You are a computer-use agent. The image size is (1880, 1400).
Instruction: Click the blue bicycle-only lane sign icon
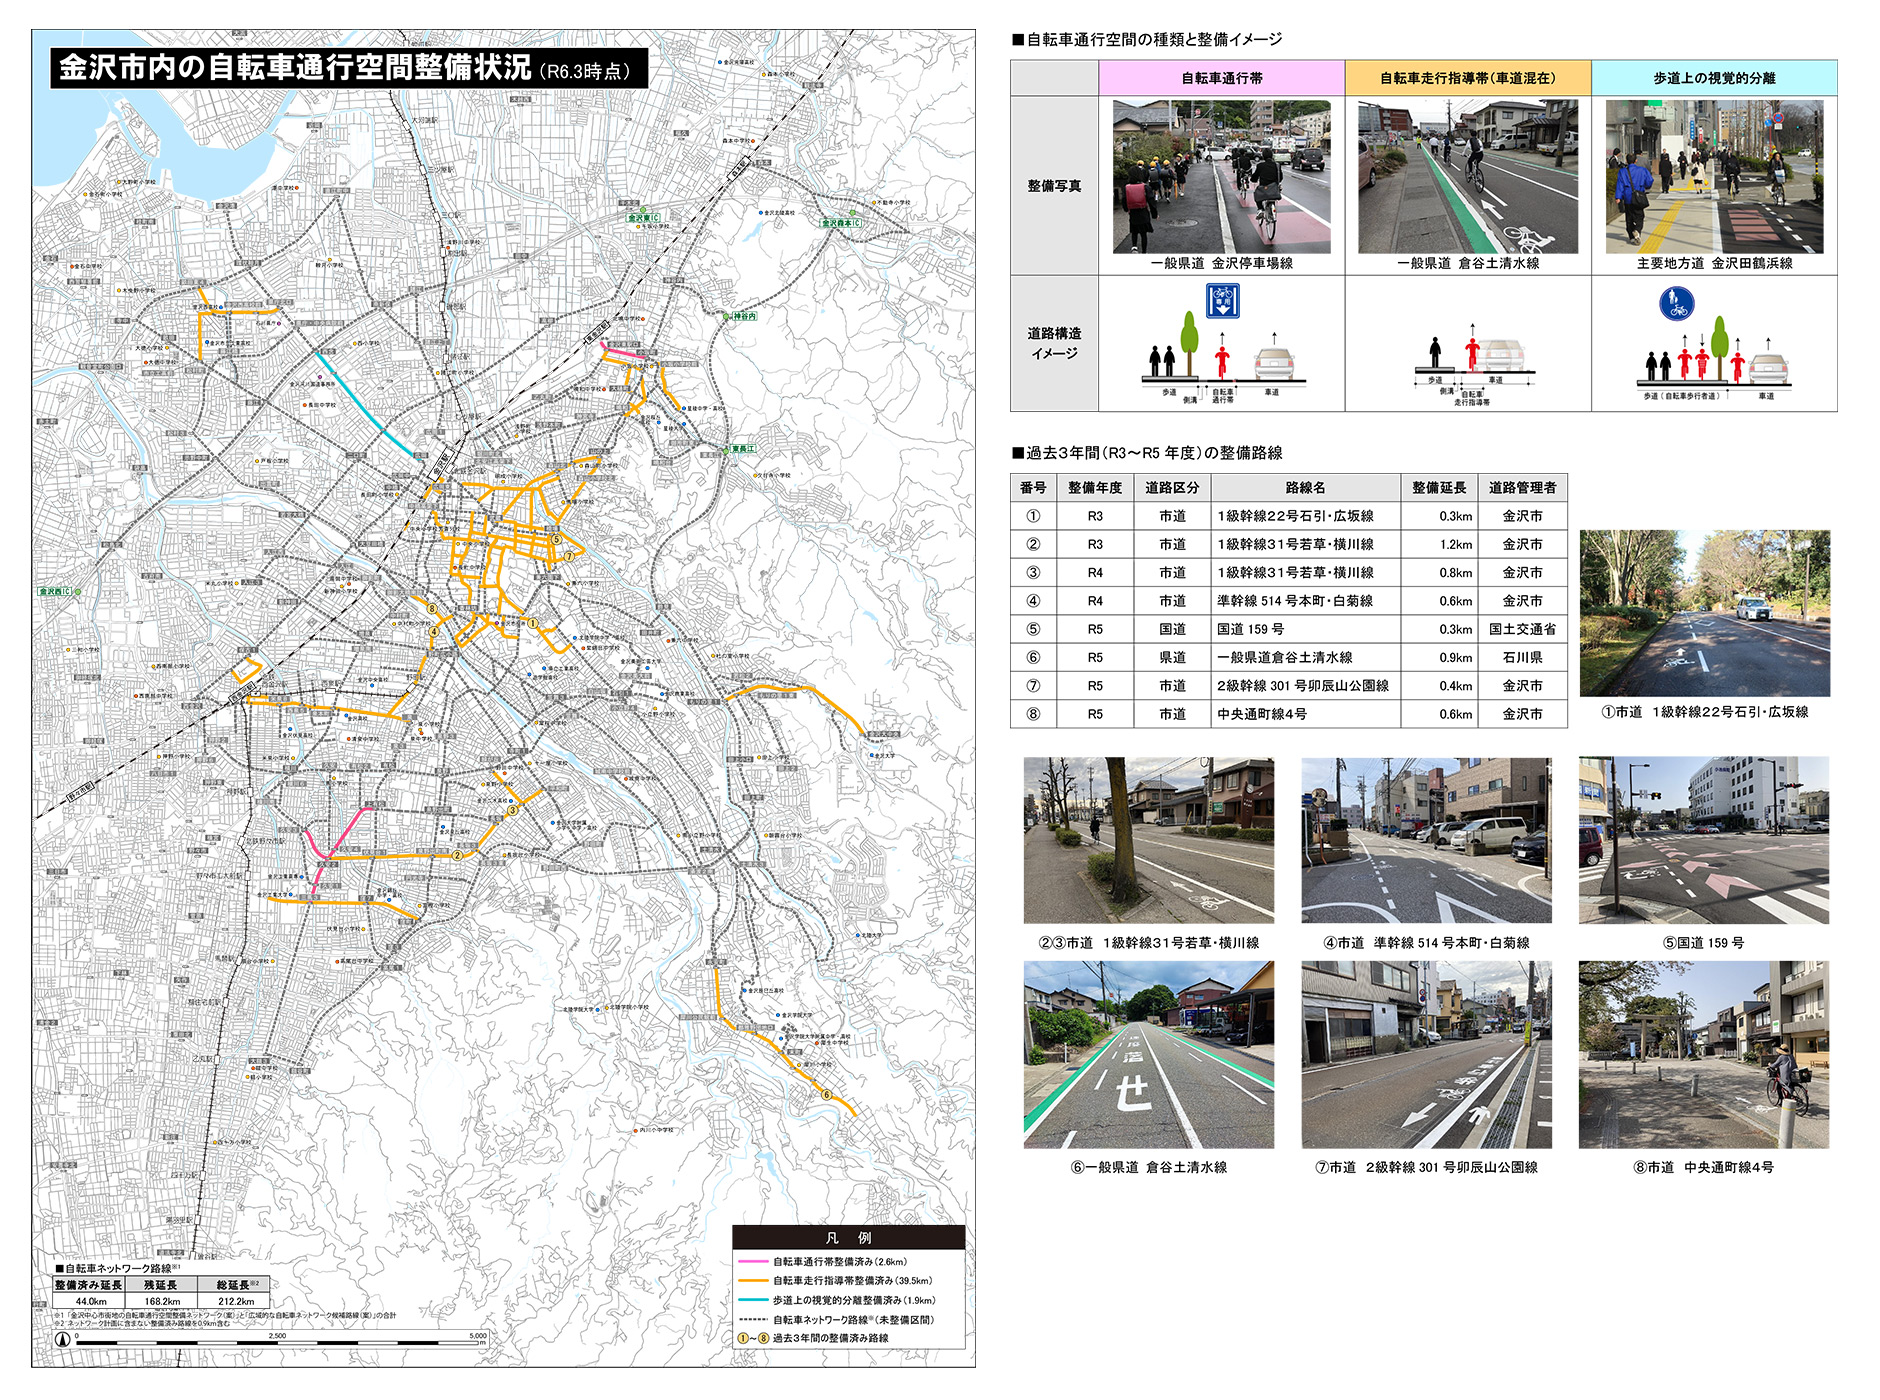(x=1222, y=301)
